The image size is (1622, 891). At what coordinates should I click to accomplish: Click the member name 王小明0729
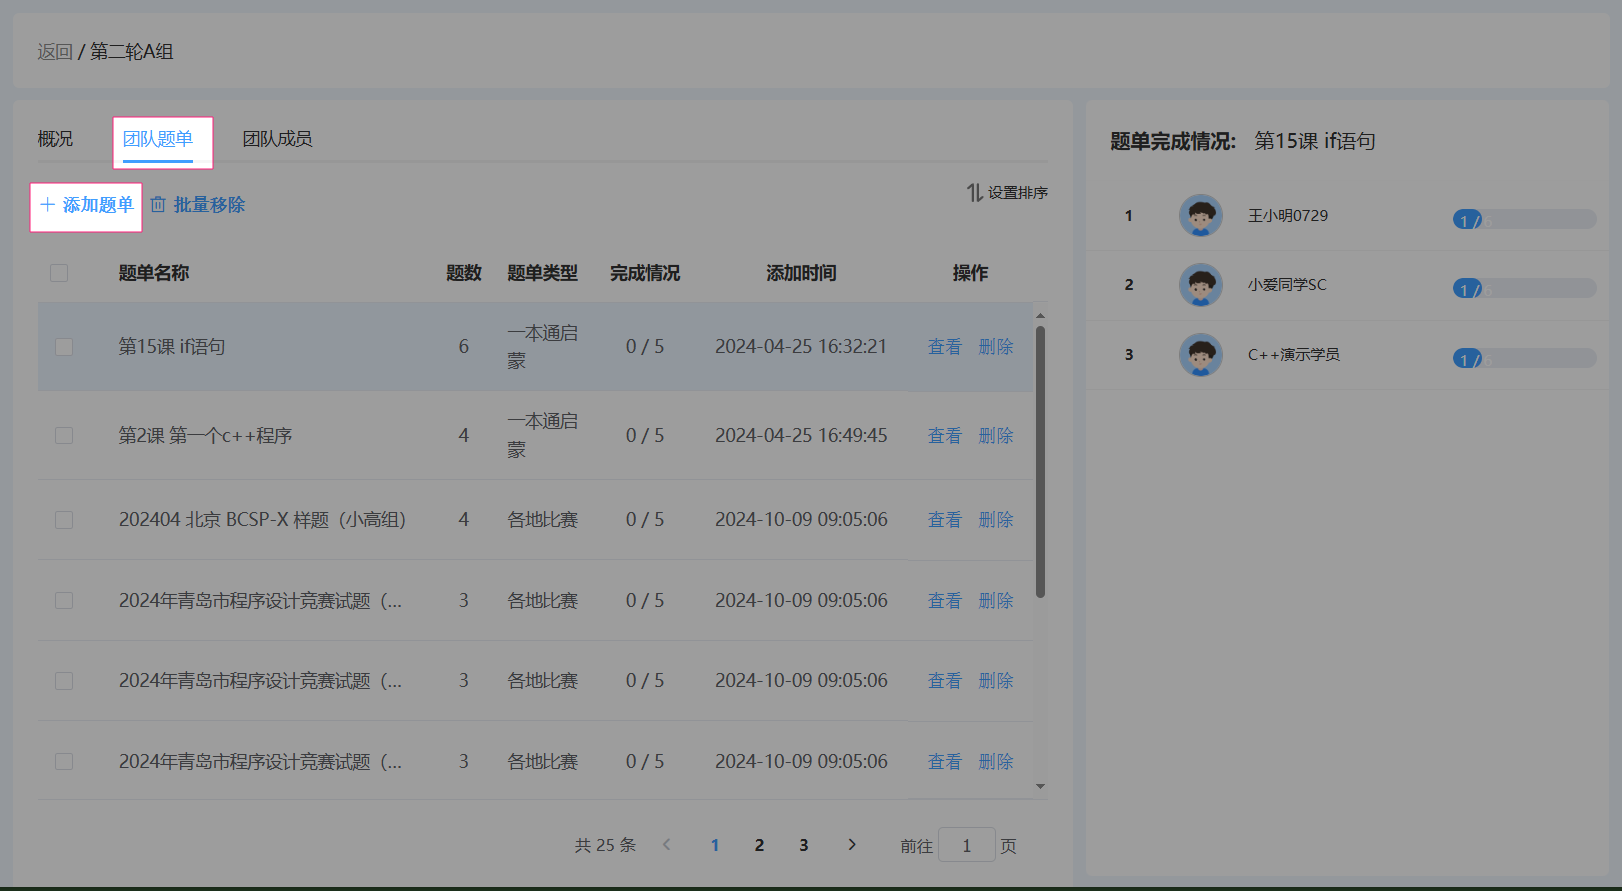[1288, 216]
